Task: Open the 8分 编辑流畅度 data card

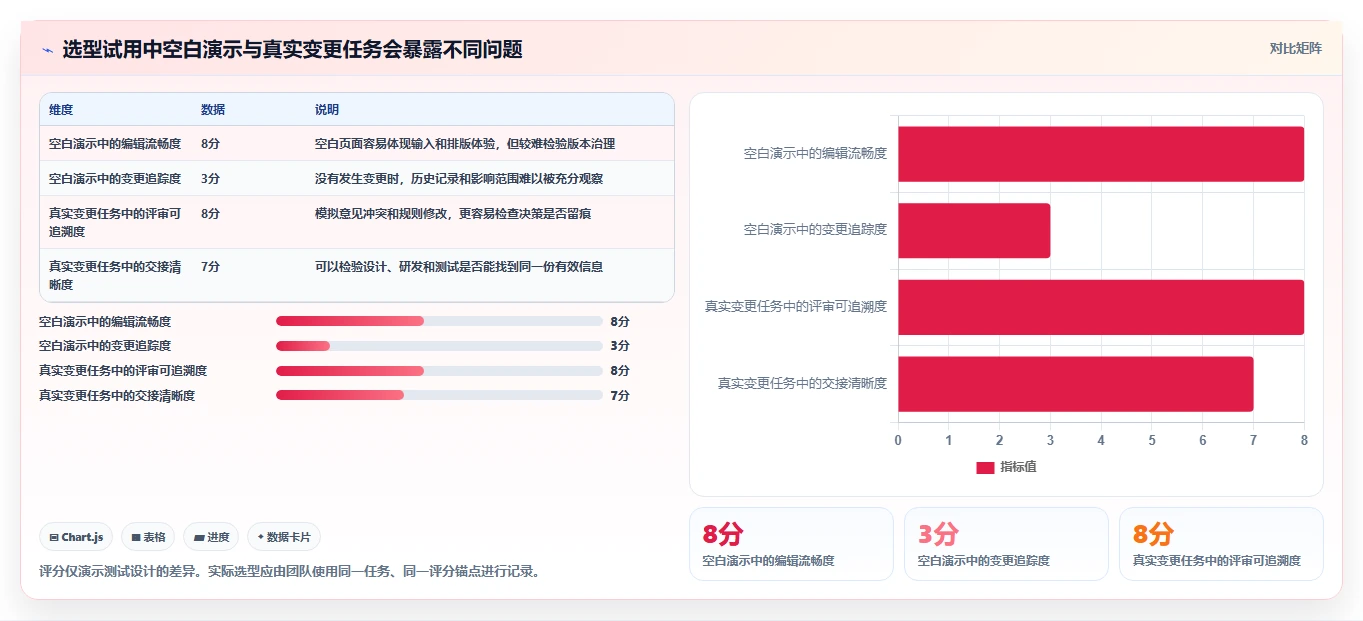Action: click(791, 544)
